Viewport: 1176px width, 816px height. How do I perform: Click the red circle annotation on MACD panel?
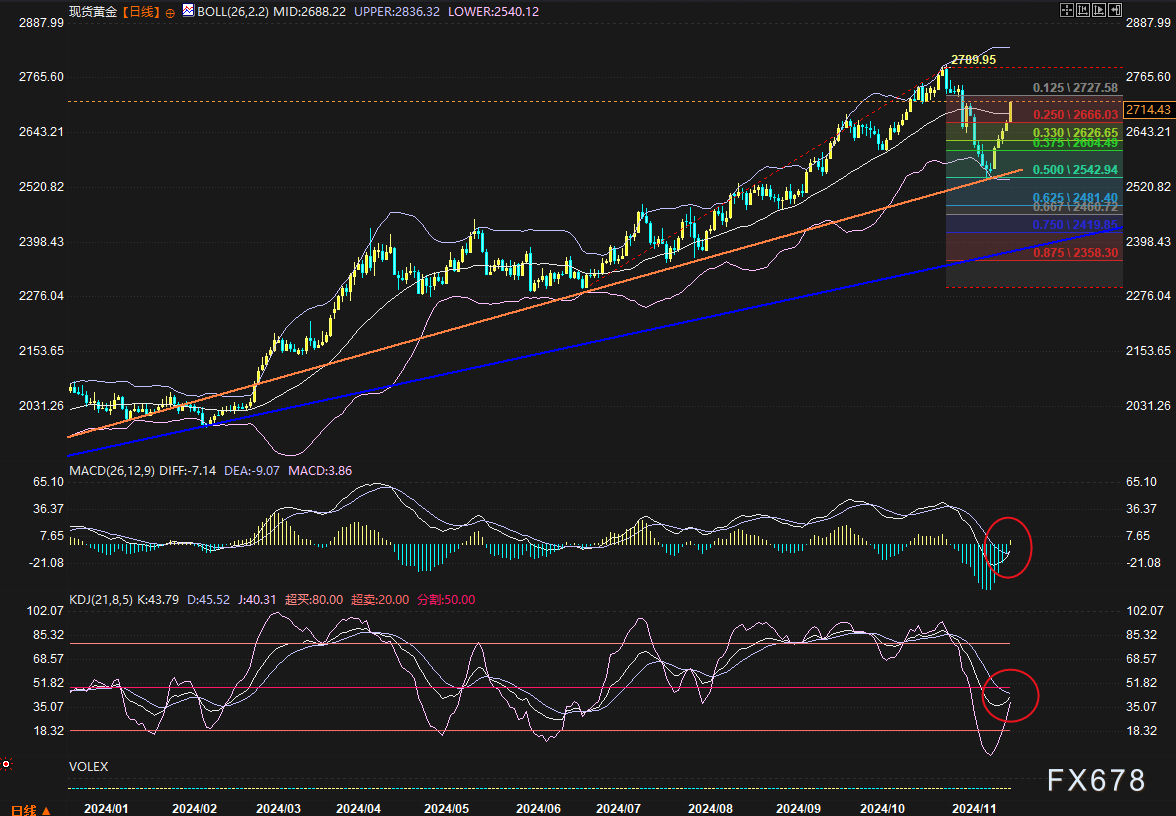(1008, 547)
